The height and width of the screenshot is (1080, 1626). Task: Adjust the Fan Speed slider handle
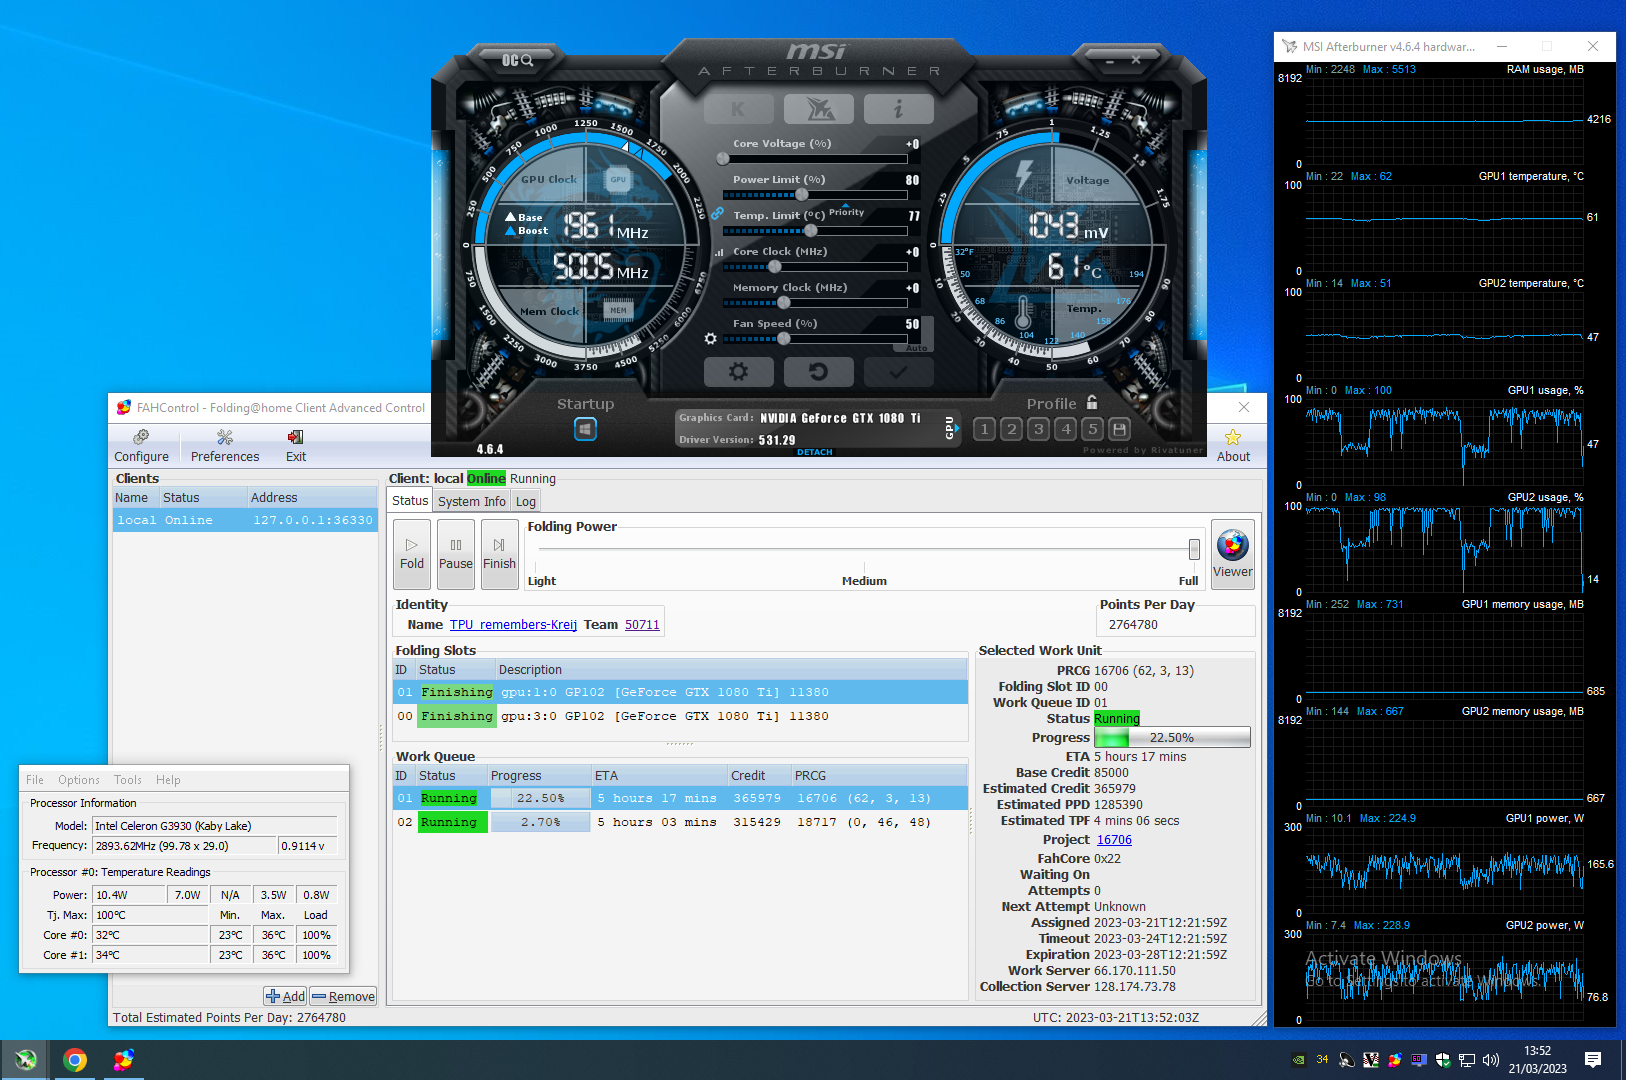[x=784, y=338]
